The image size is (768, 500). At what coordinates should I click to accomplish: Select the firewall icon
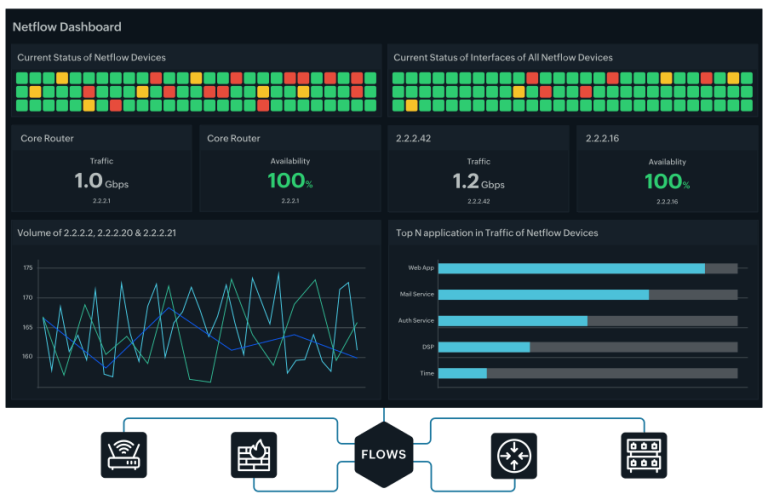pyautogui.click(x=254, y=454)
